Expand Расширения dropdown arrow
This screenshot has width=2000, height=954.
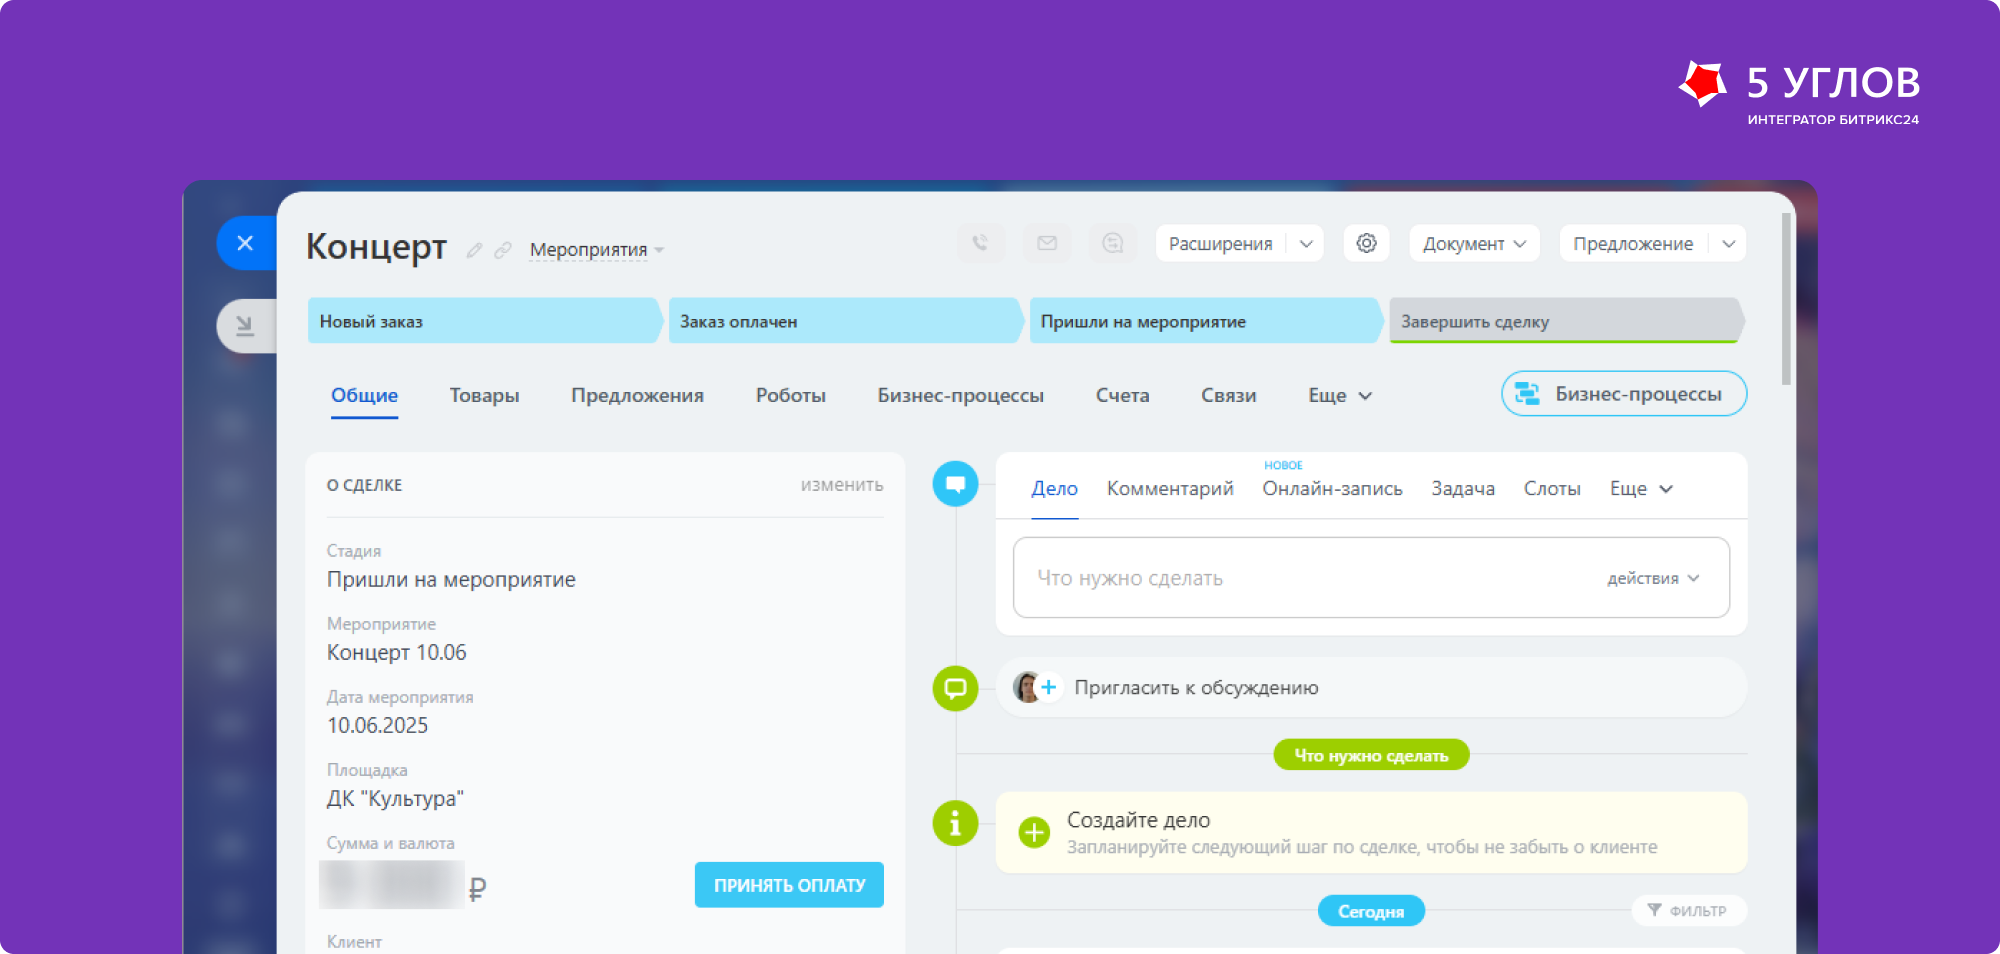pos(1306,243)
